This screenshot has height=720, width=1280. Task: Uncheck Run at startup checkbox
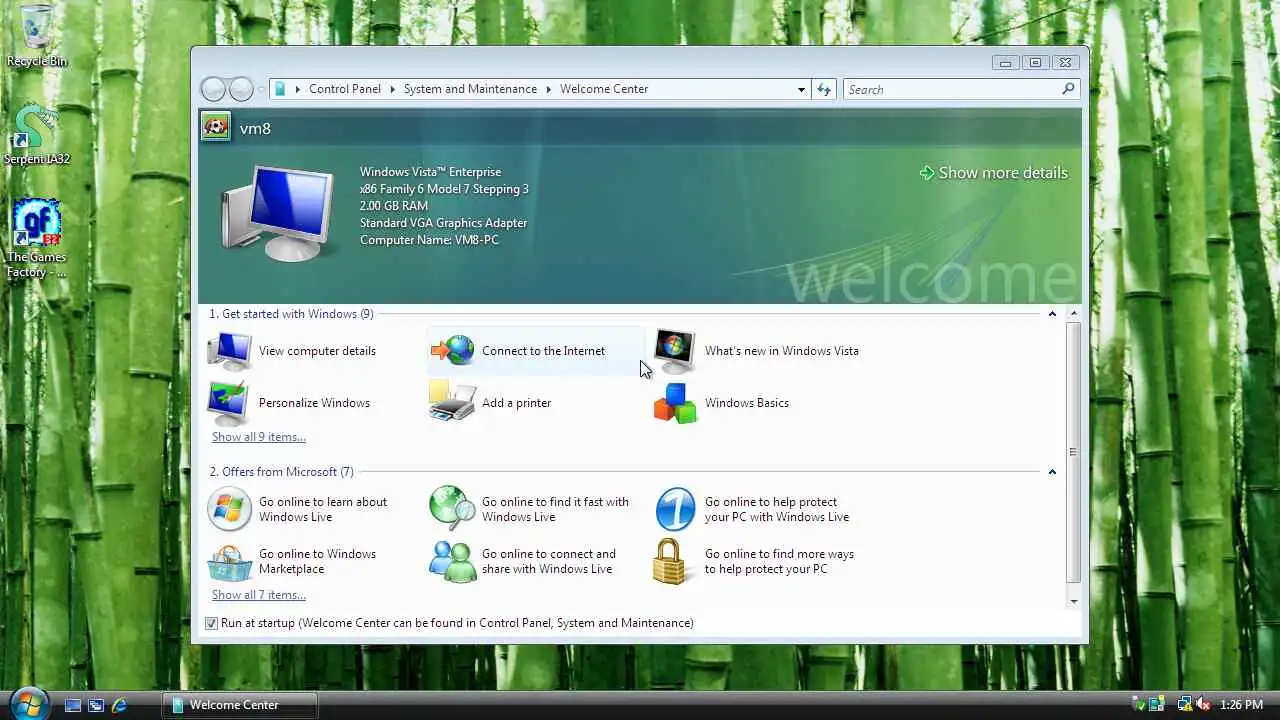(211, 623)
